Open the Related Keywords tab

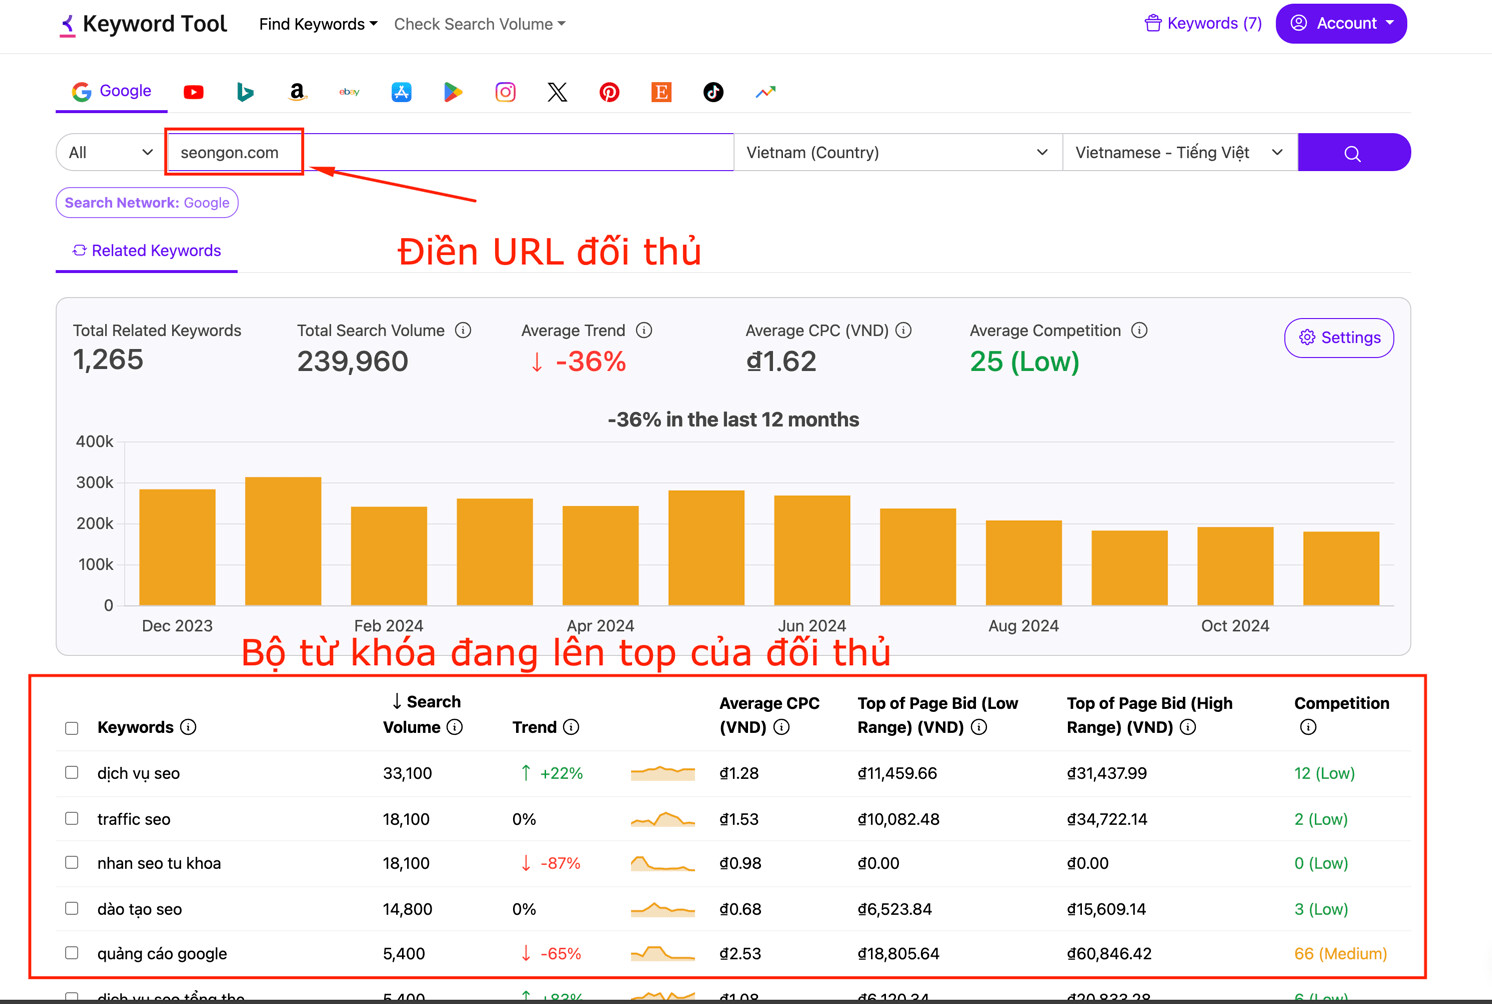tap(146, 251)
